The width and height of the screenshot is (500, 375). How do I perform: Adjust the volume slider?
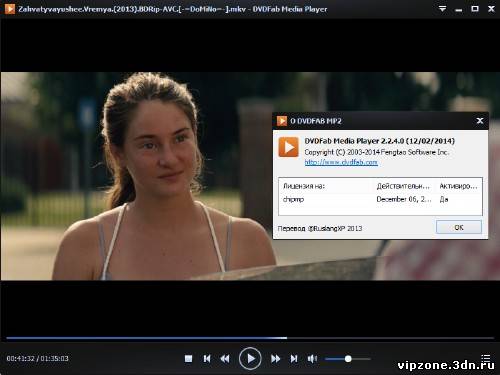[x=348, y=359]
